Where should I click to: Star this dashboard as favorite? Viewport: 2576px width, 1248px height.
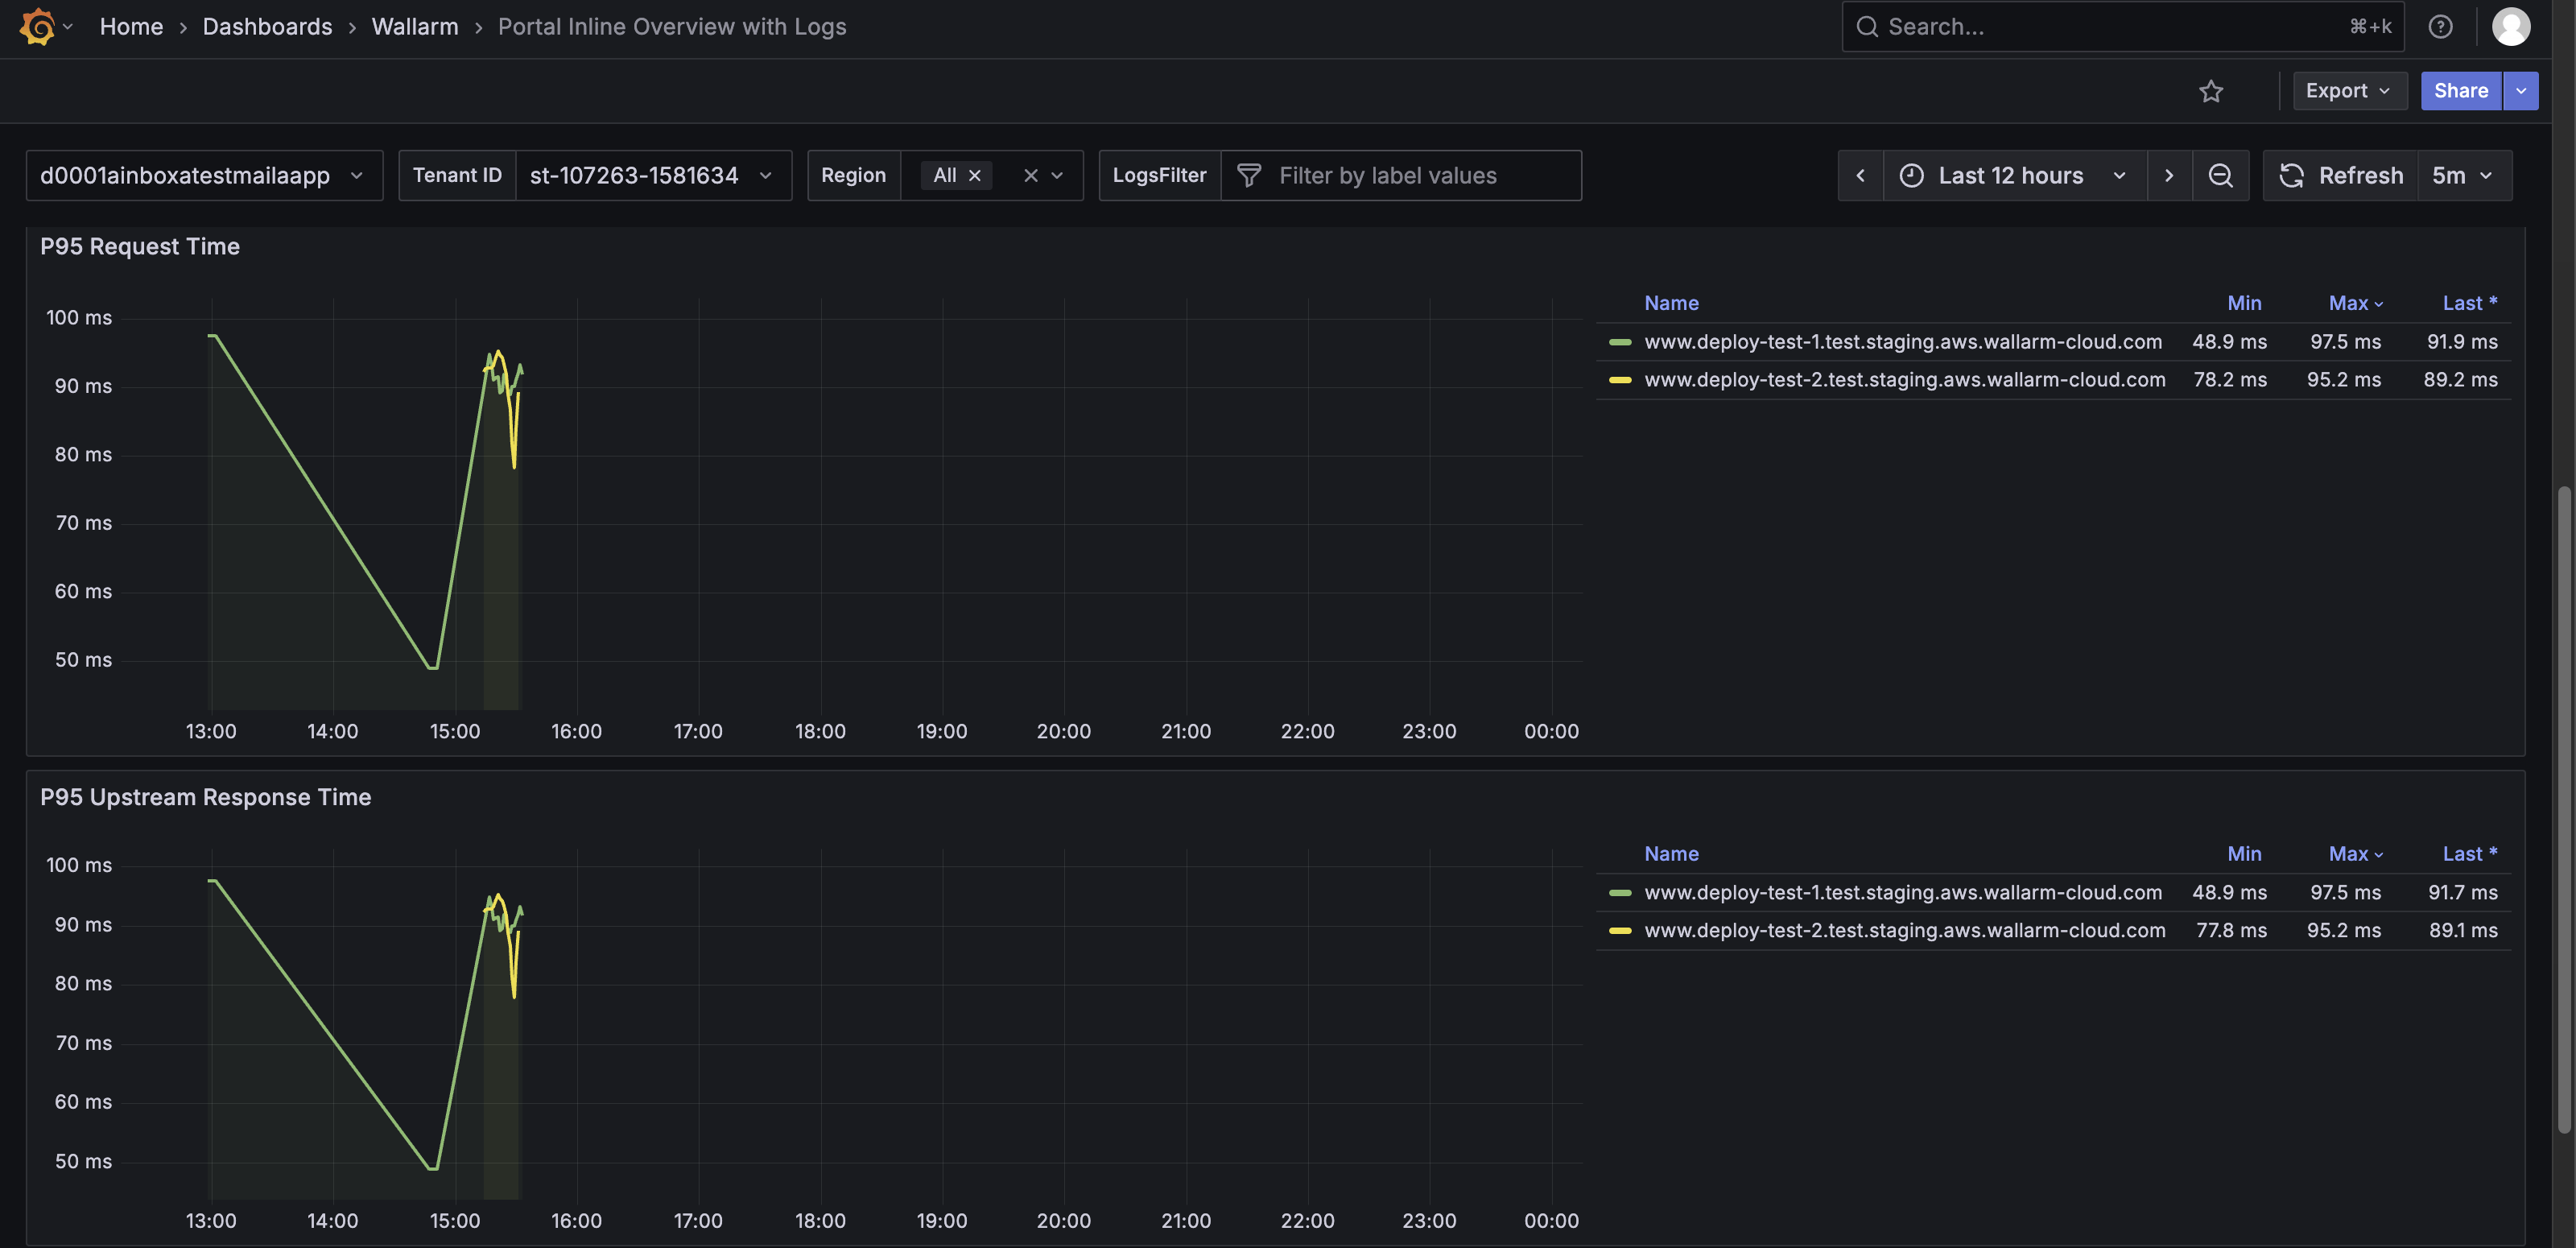tap(2210, 91)
